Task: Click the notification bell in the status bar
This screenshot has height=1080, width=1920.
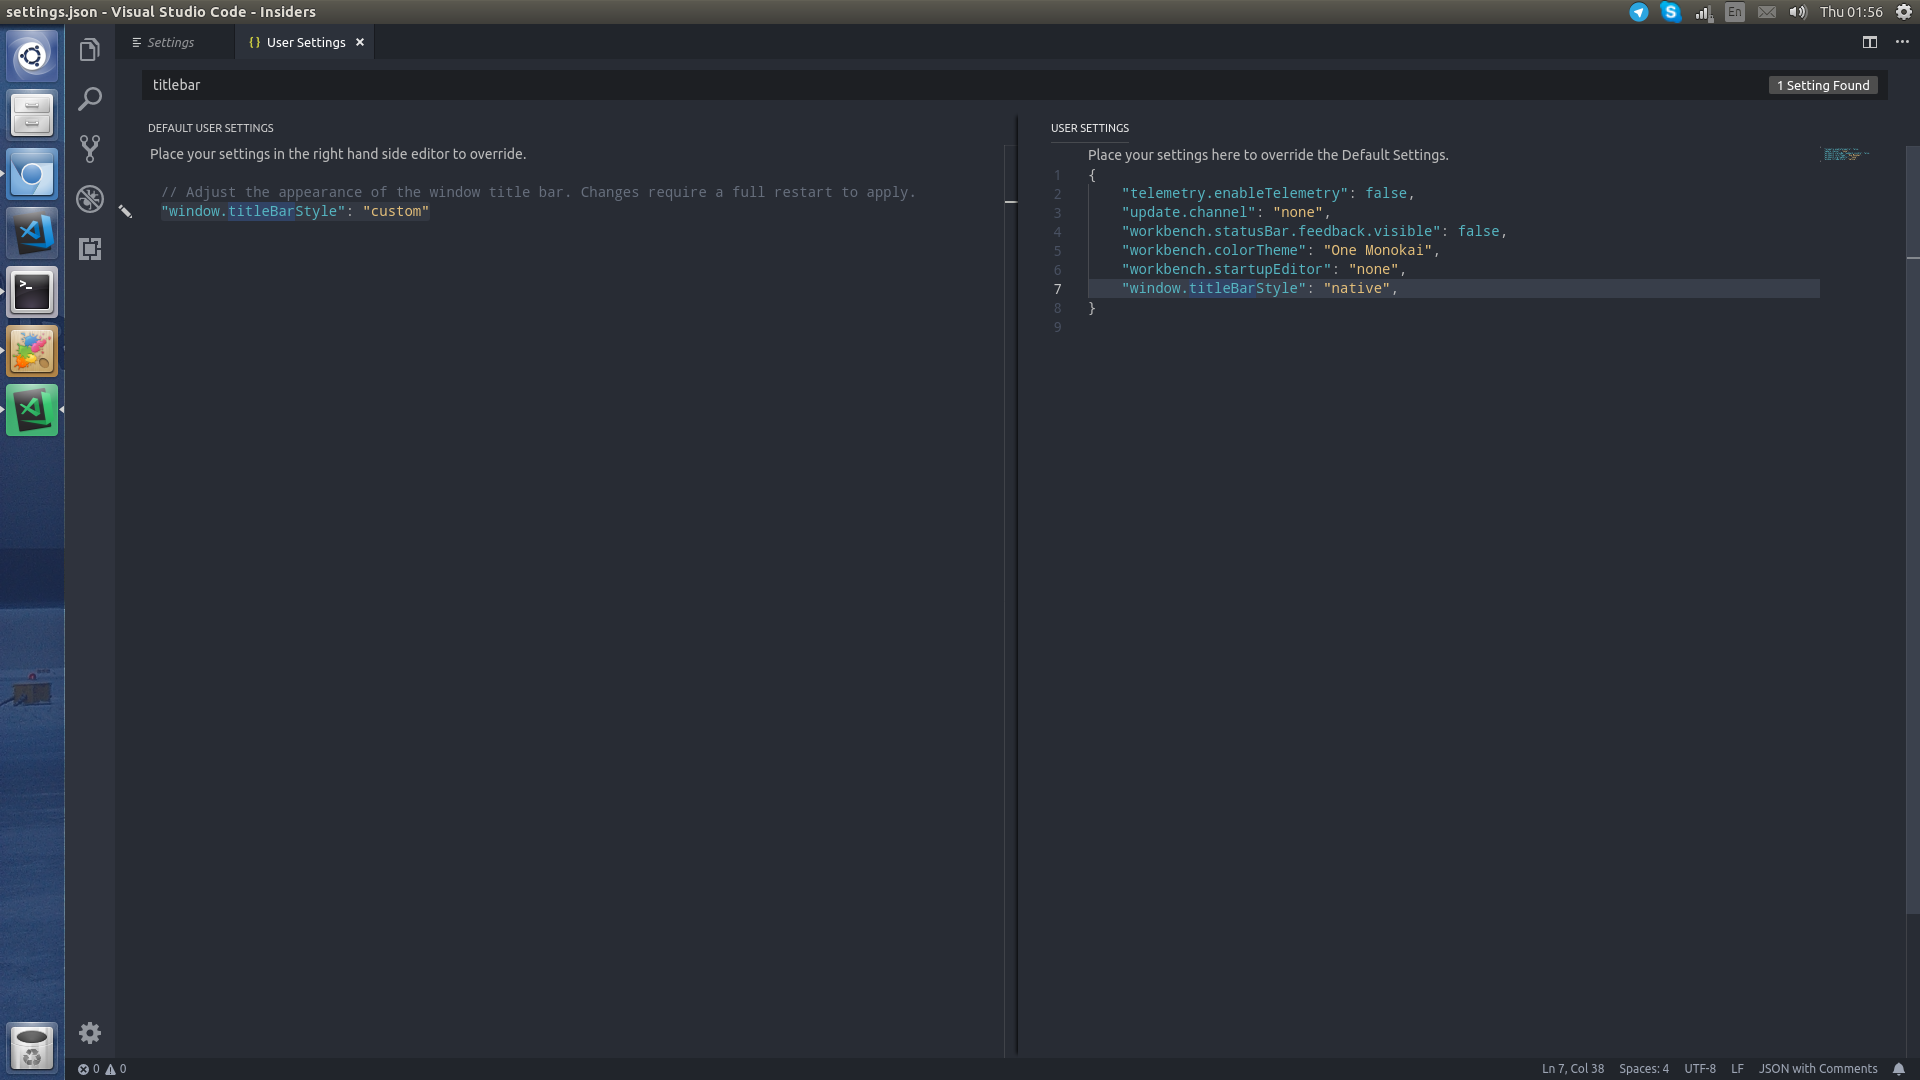Action: pyautogui.click(x=1898, y=1068)
